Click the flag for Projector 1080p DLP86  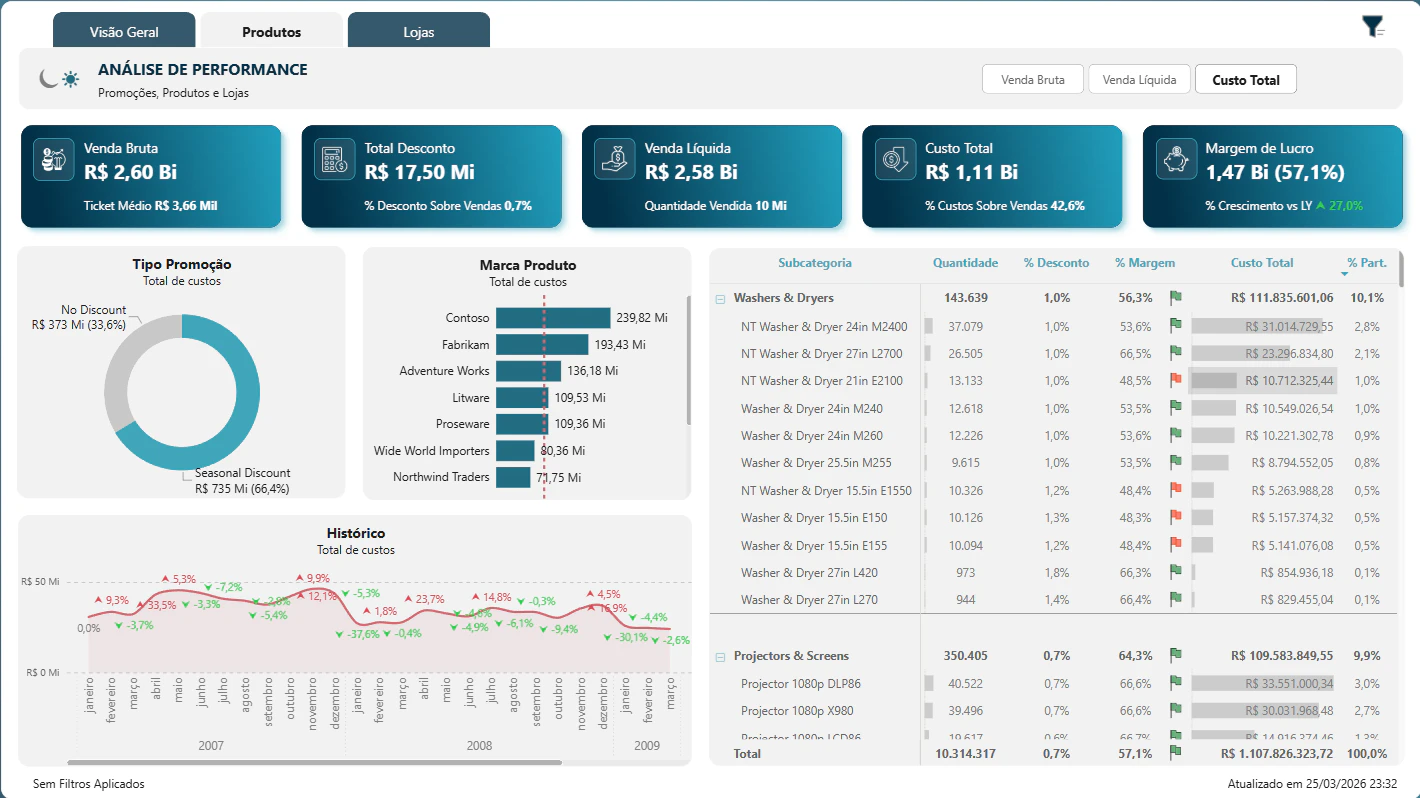click(x=1176, y=683)
